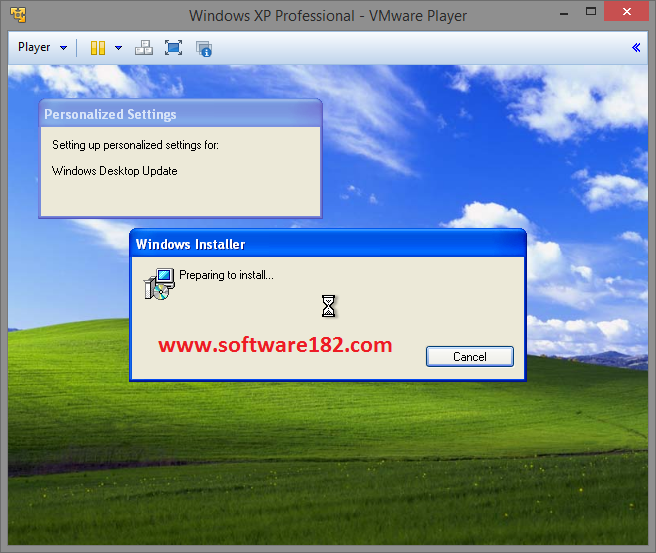The height and width of the screenshot is (553, 656).
Task: Send Ctrl+Alt+Del to the virtual machine
Action: coord(144,48)
